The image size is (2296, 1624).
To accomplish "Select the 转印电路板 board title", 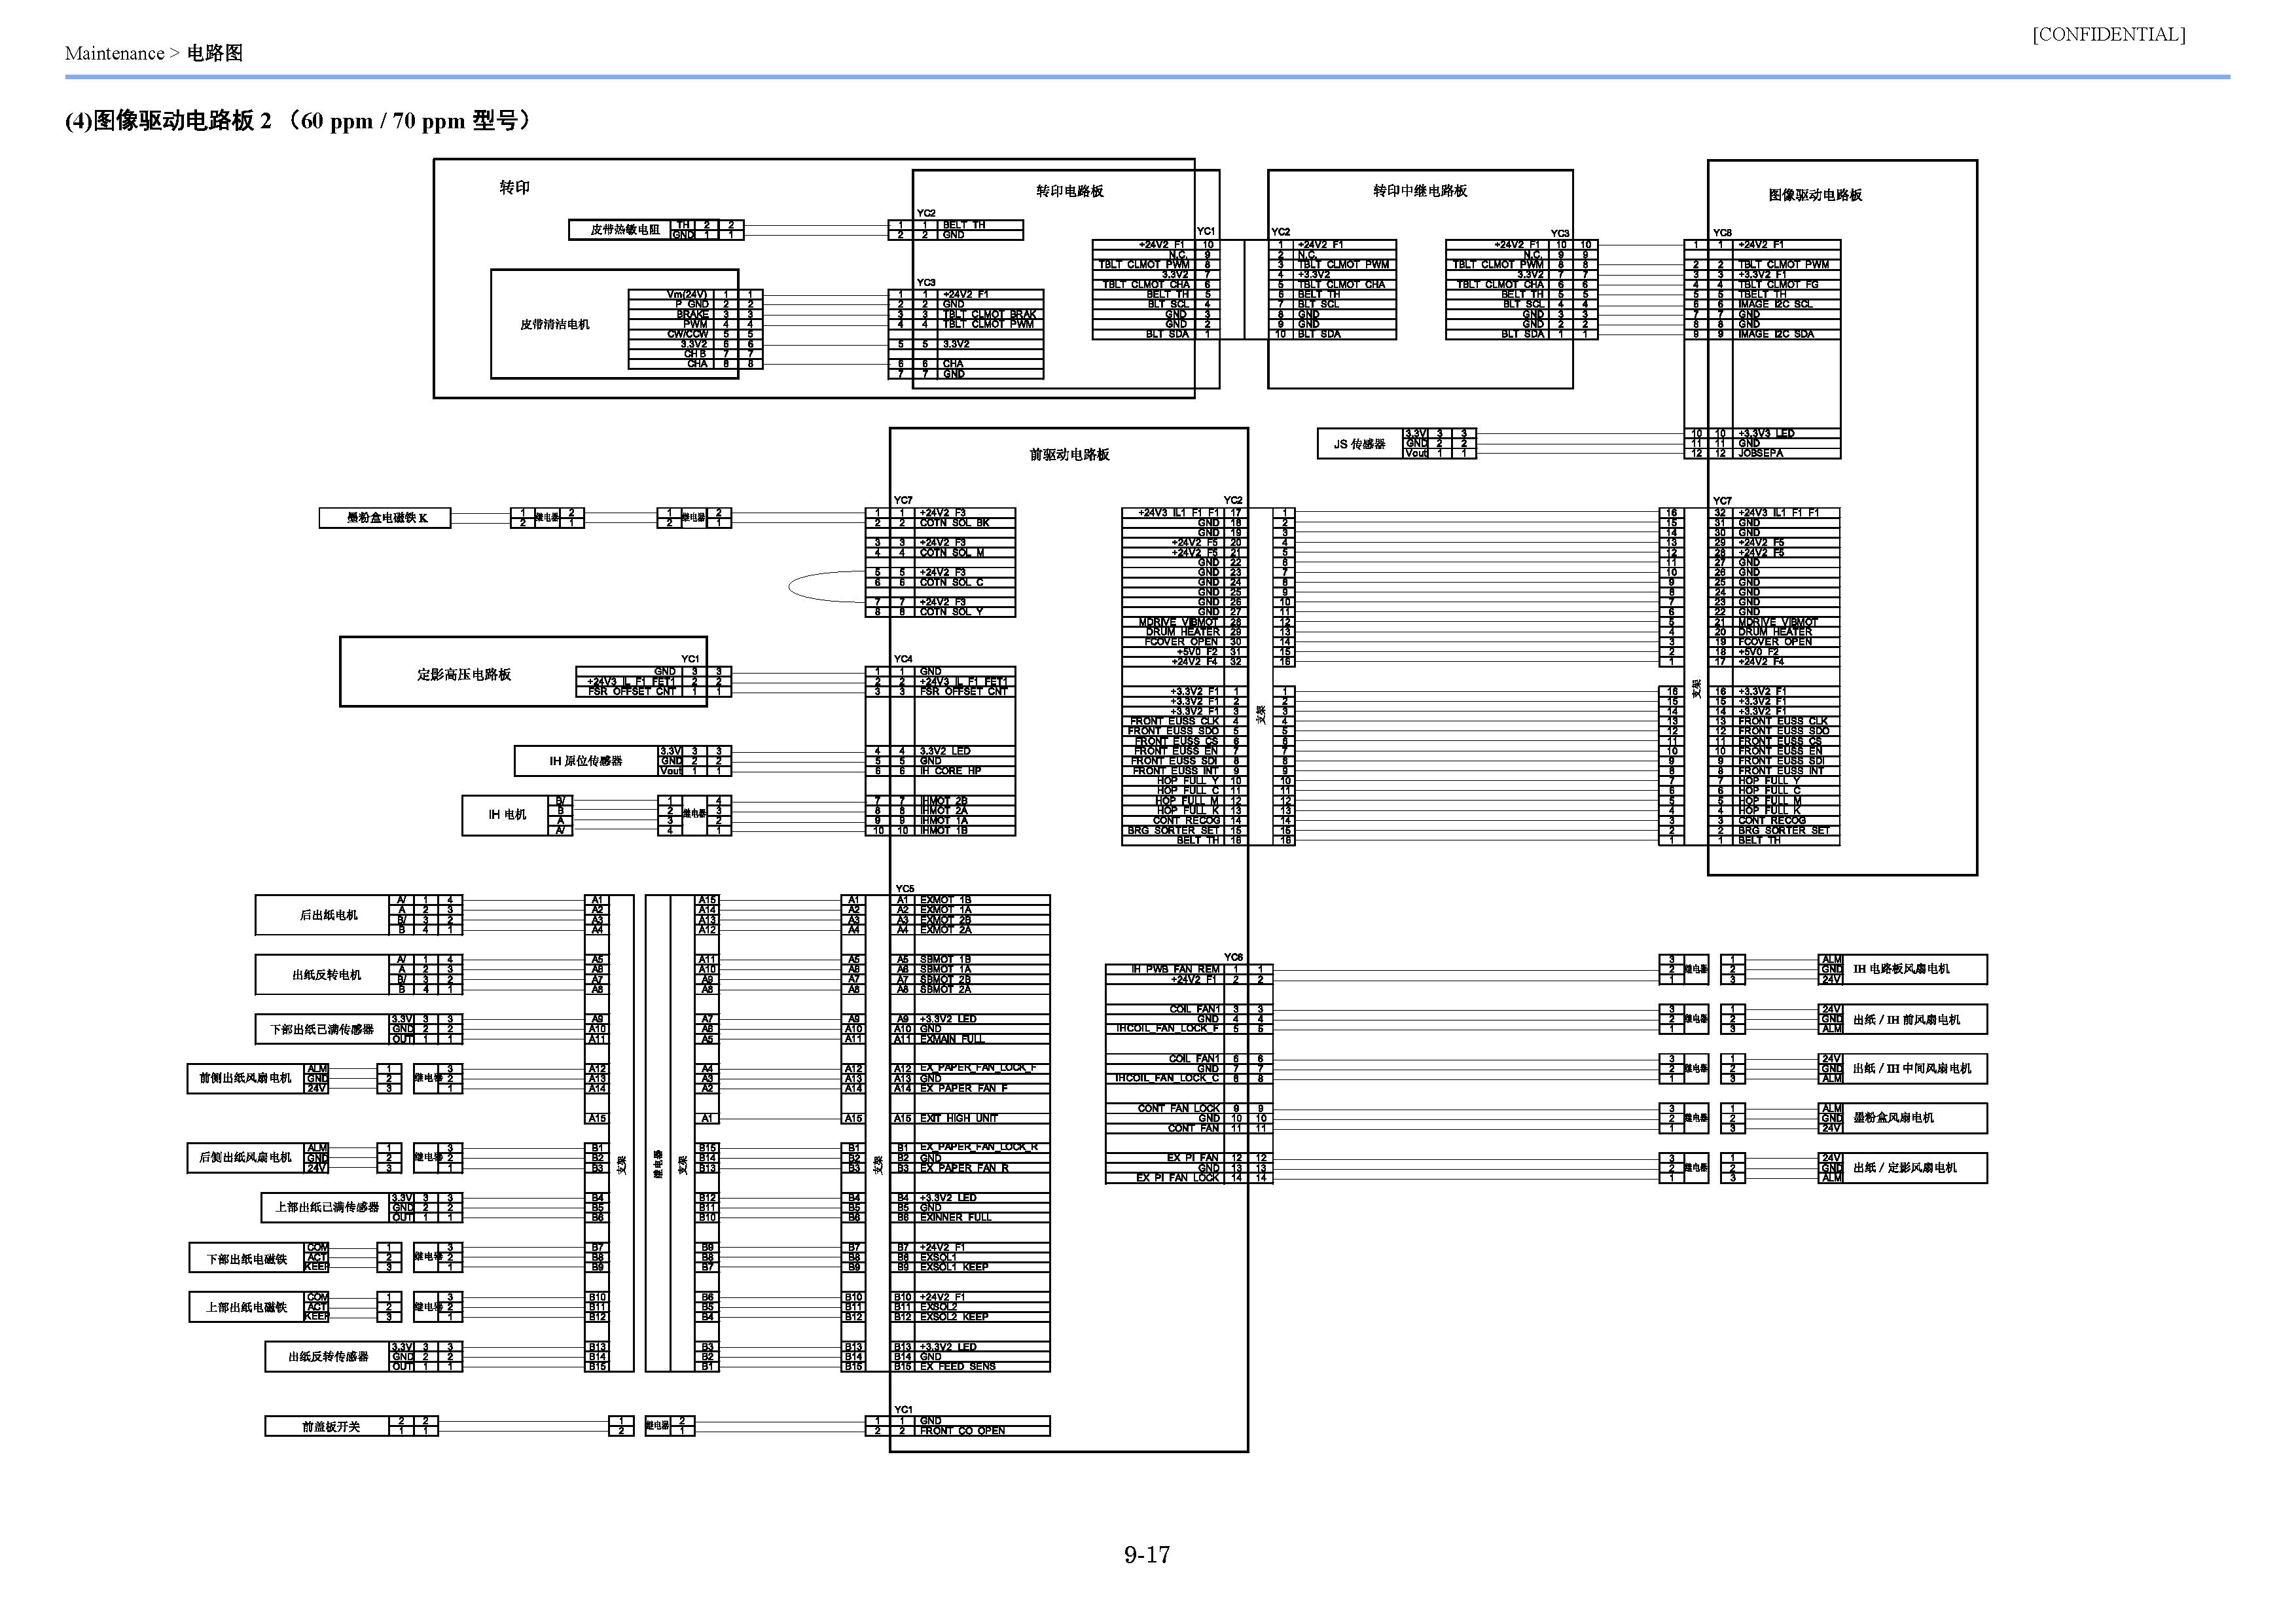I will tap(1069, 191).
